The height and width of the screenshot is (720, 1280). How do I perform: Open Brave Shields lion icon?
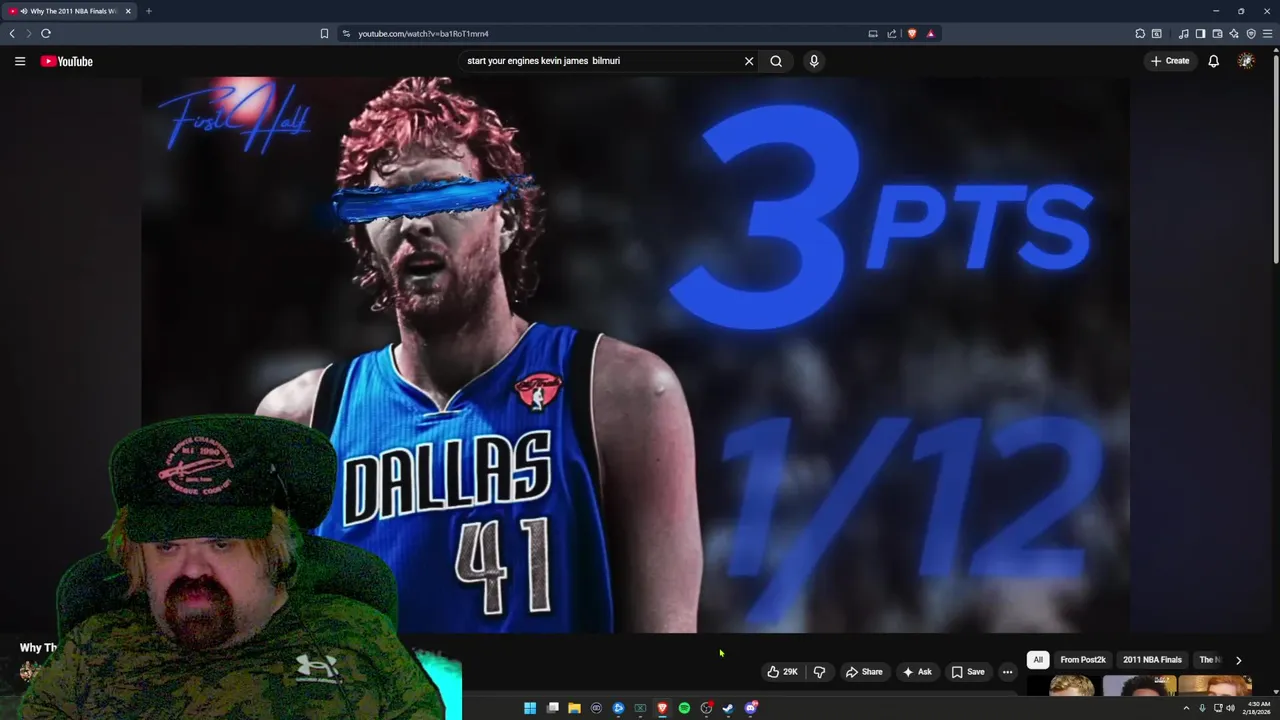click(911, 33)
